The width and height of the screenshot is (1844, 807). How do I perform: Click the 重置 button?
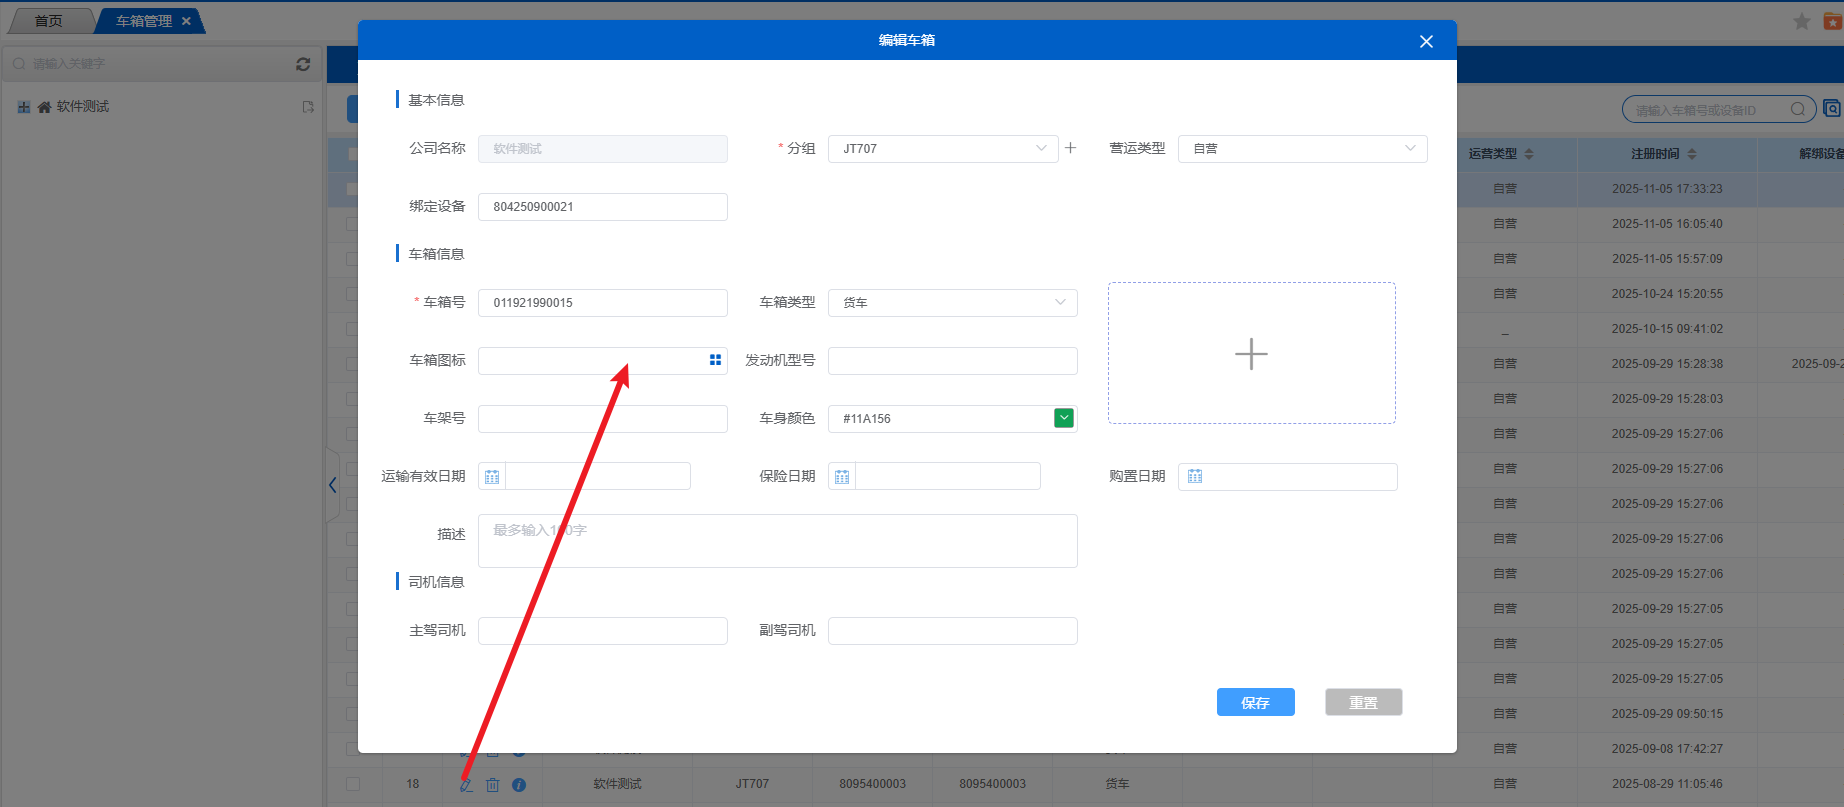pos(1363,702)
